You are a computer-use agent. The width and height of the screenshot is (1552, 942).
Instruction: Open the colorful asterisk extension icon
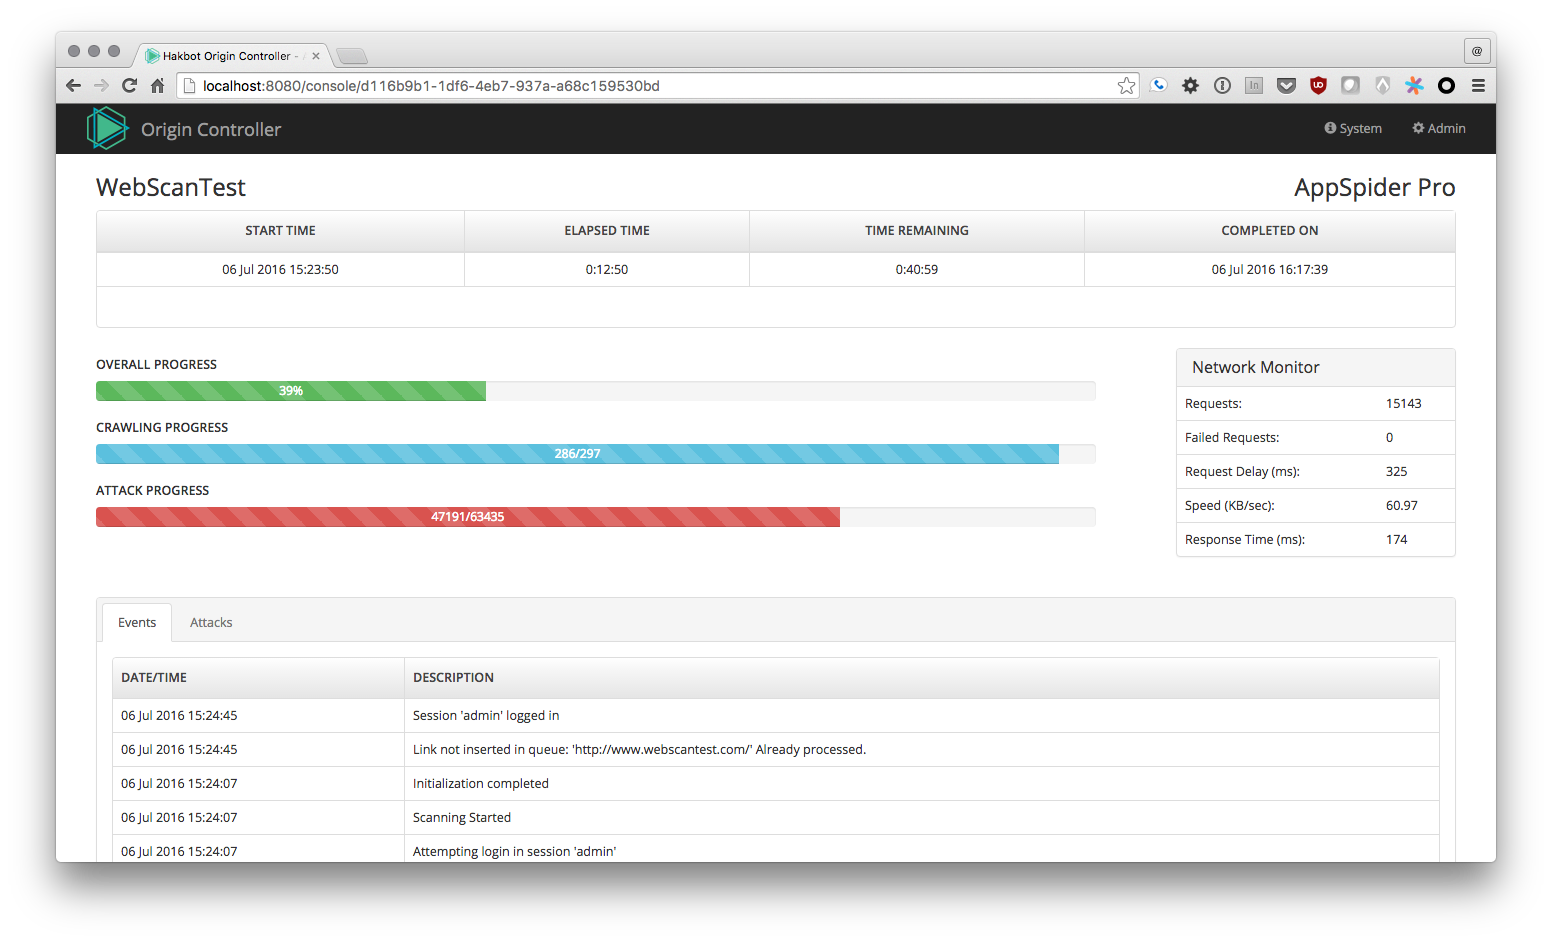(x=1414, y=86)
